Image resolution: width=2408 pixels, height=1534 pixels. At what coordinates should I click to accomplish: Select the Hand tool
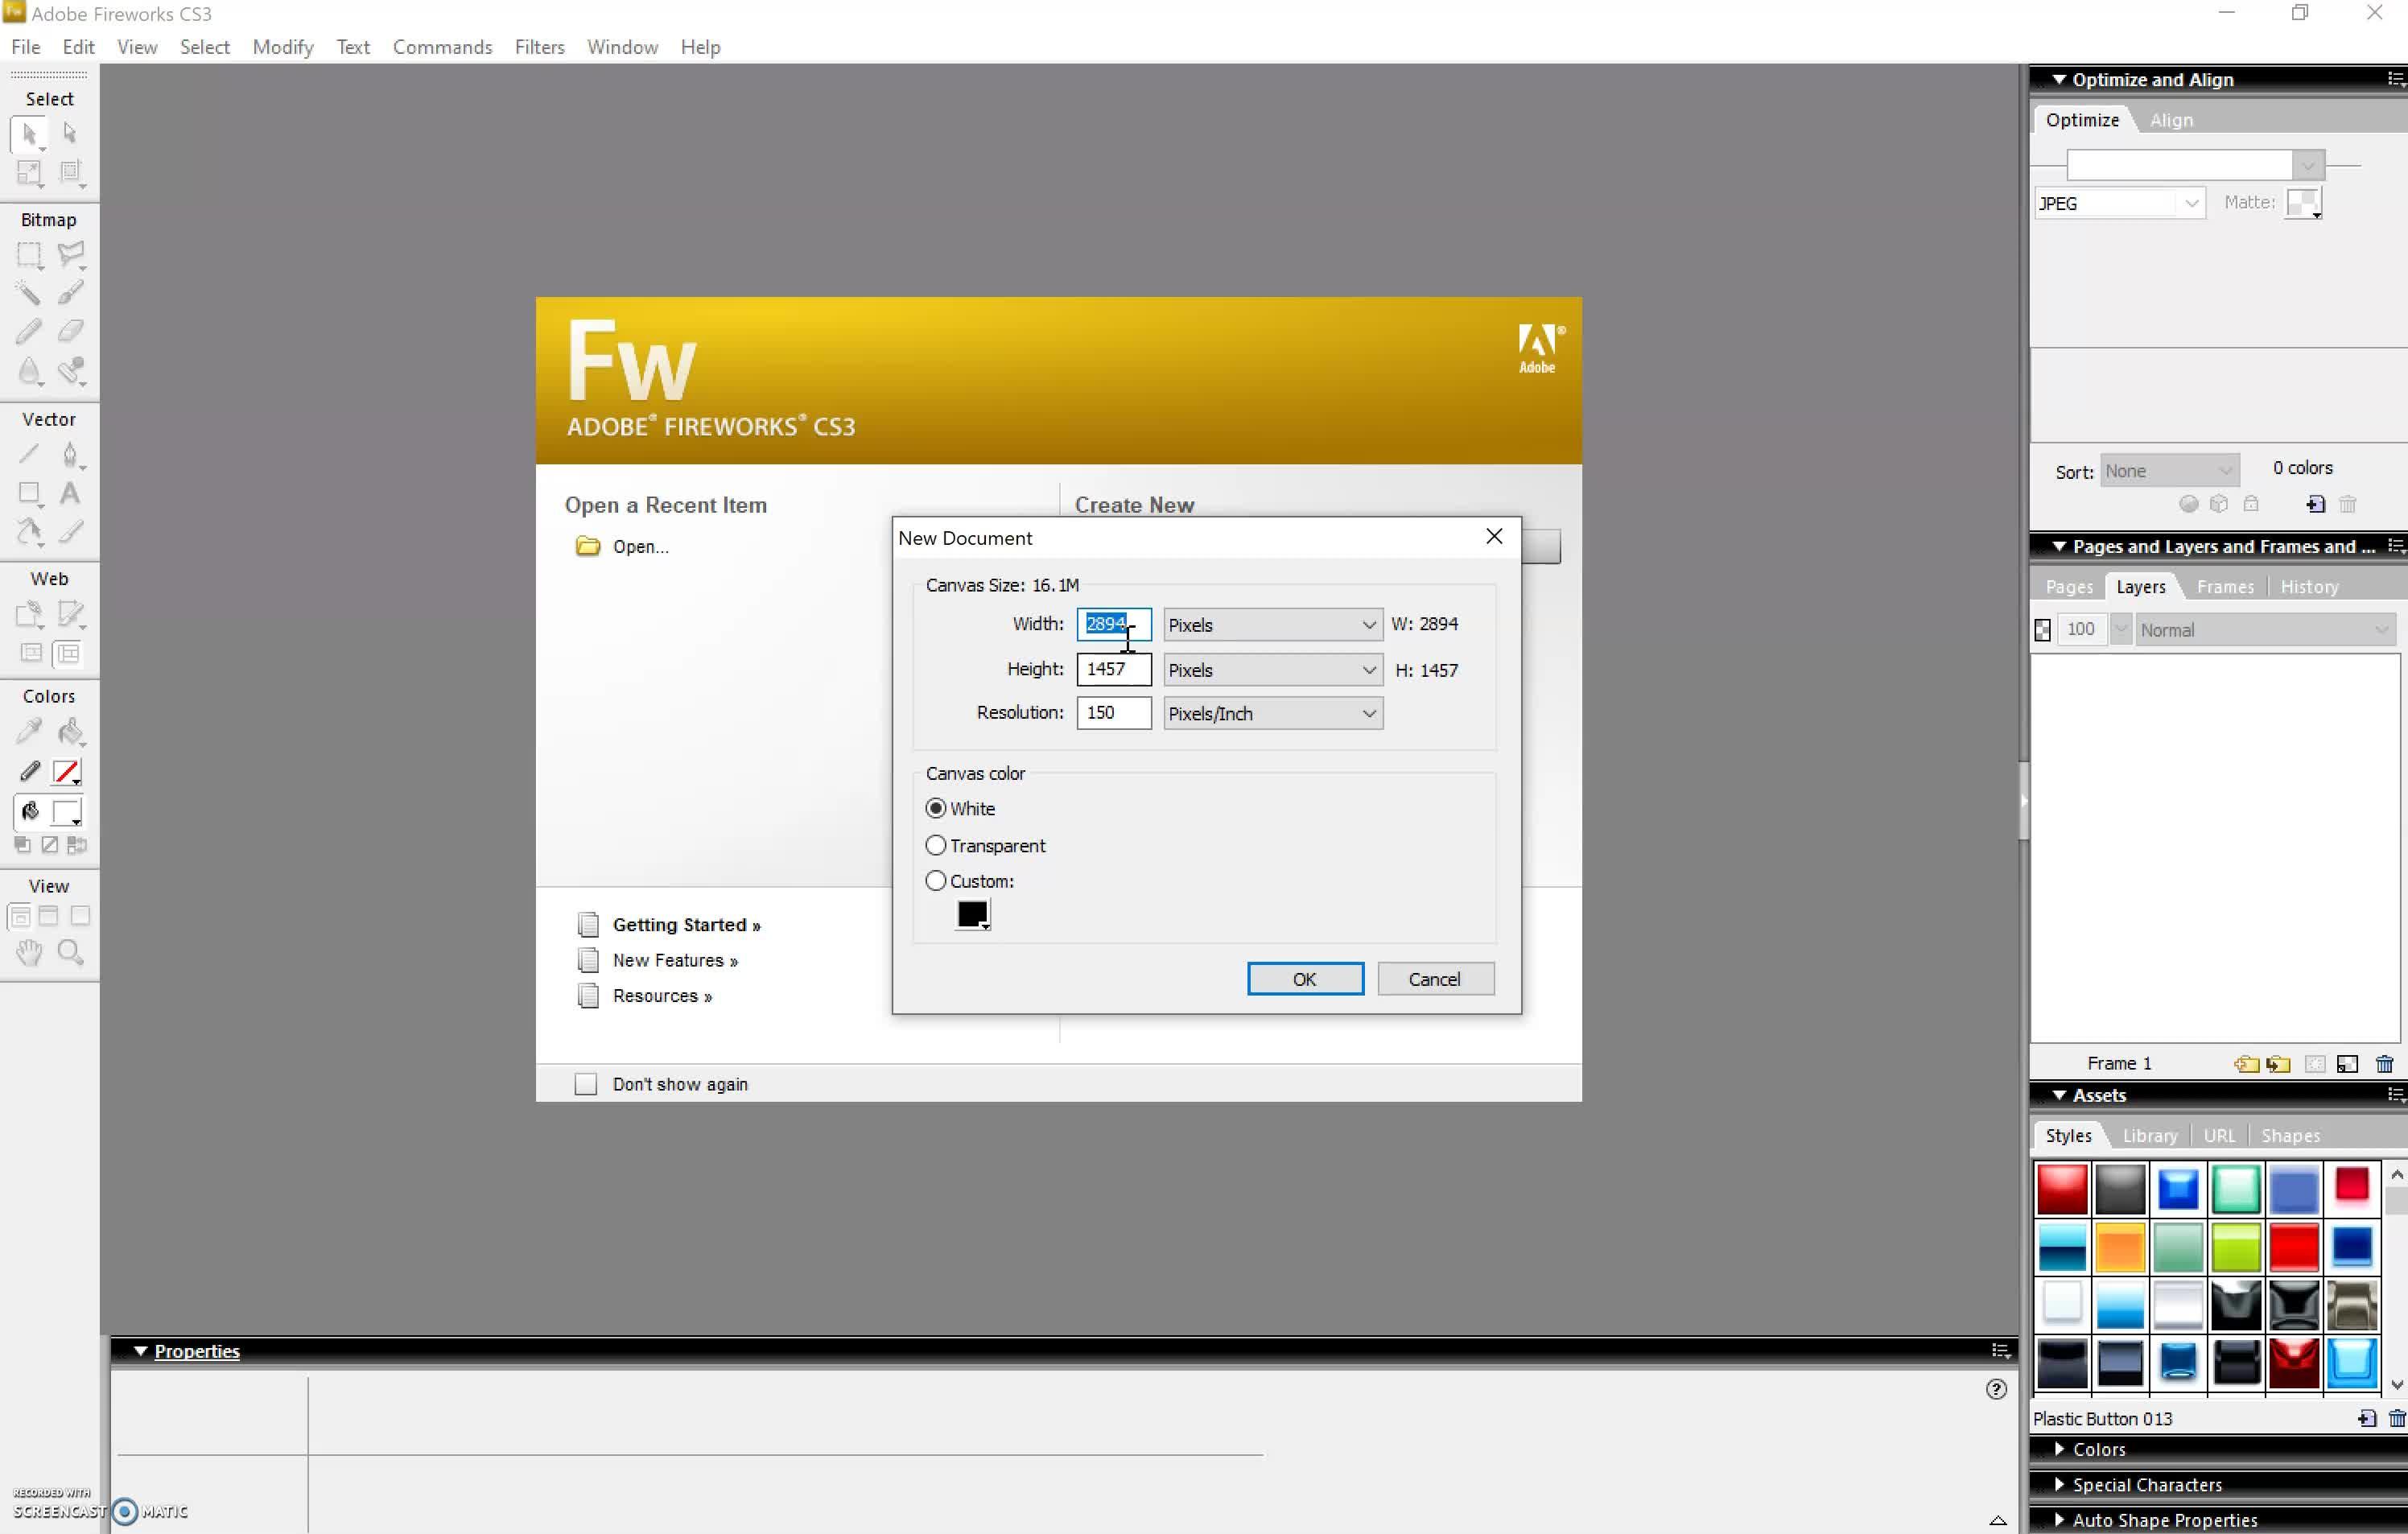coord(29,952)
